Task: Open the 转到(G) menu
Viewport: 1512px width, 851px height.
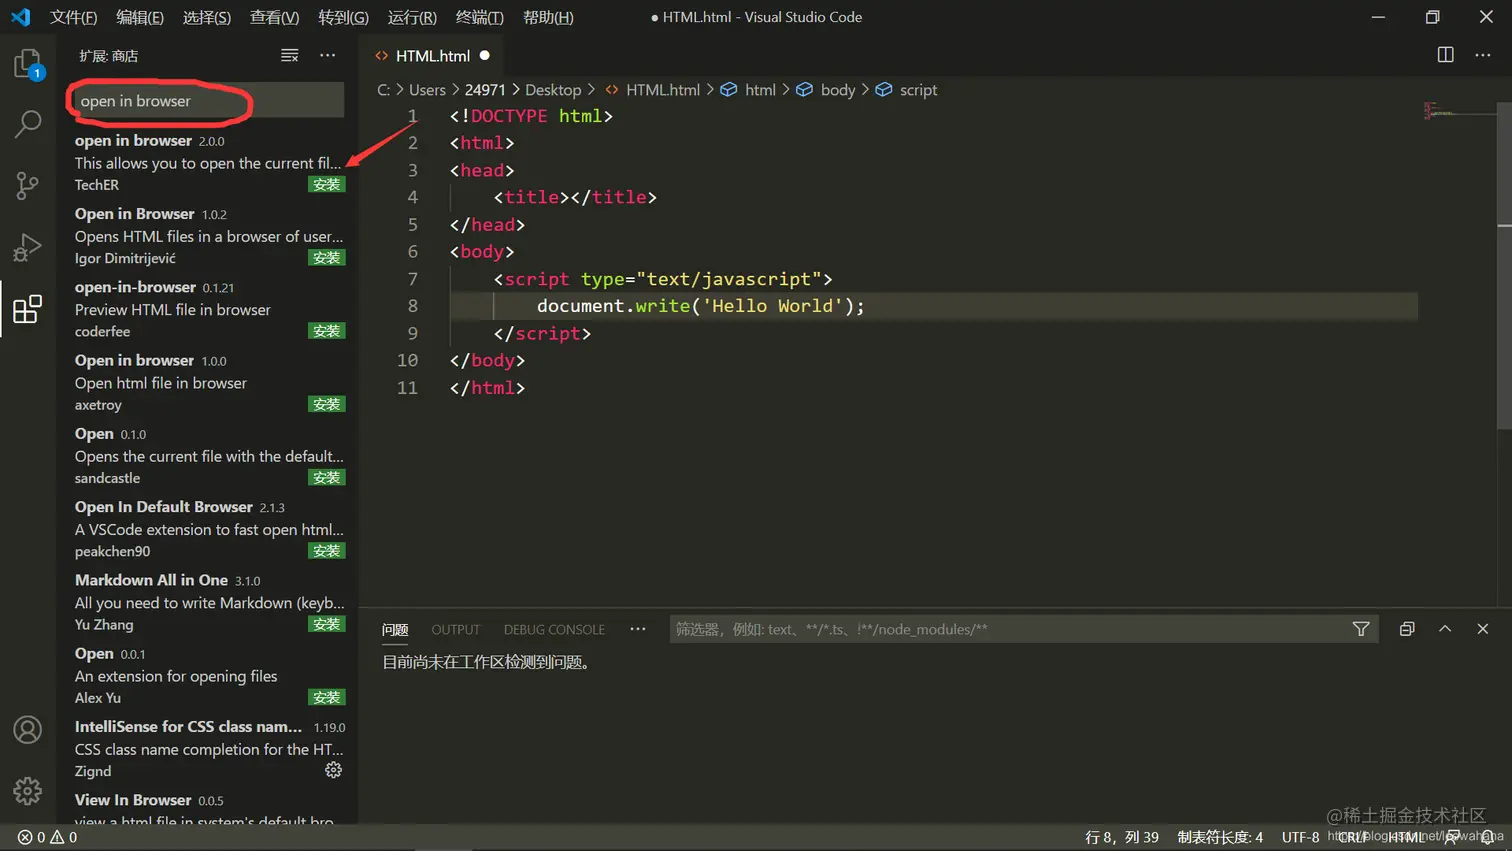Action: click(x=343, y=17)
